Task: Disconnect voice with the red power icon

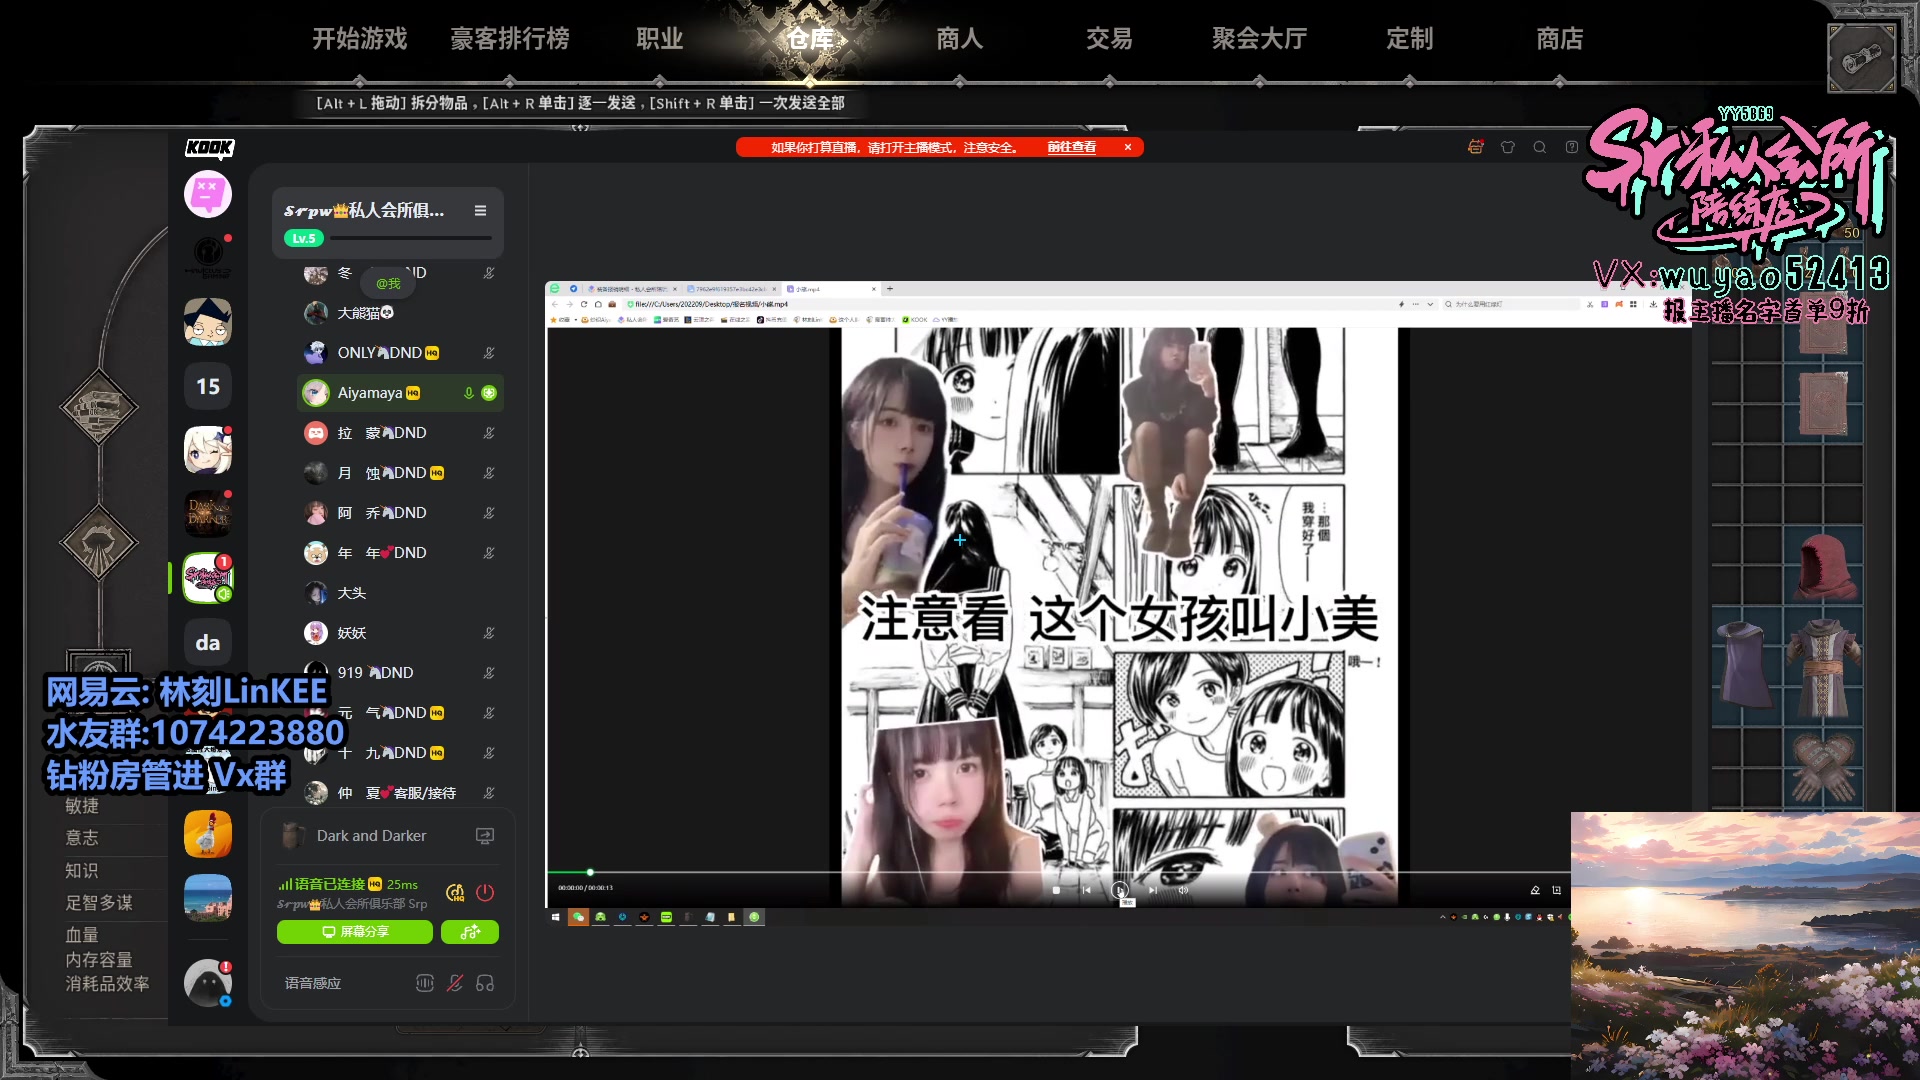Action: point(485,892)
